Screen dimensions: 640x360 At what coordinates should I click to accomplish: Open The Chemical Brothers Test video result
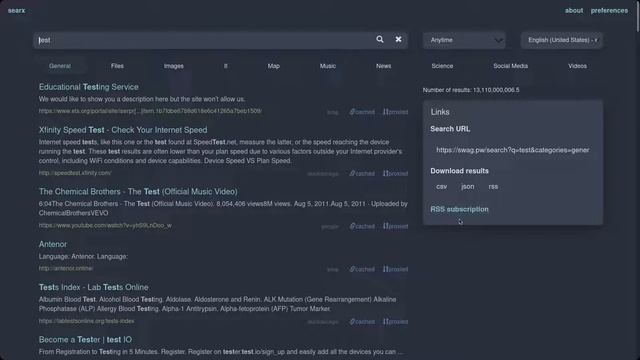[138, 191]
